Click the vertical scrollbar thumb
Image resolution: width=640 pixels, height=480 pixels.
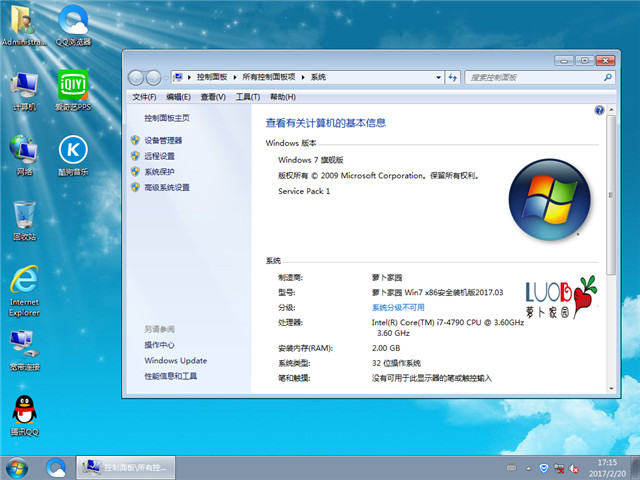coord(611,195)
